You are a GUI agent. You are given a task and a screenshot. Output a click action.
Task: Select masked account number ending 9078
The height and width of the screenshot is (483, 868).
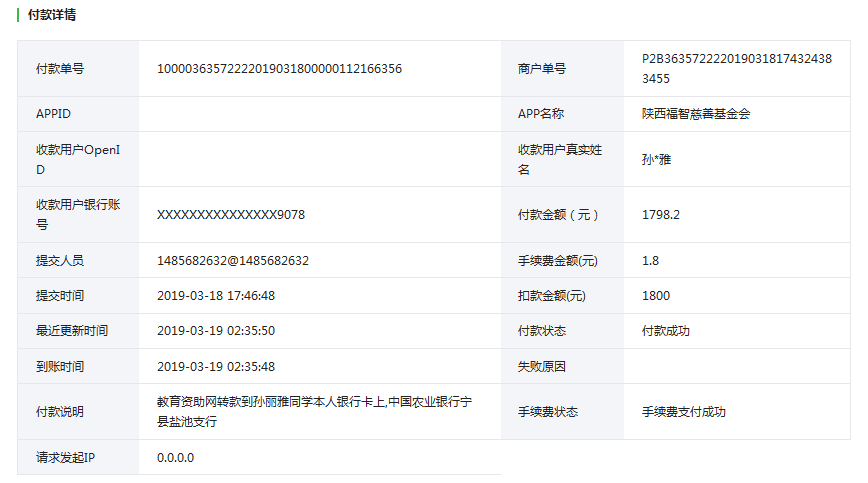click(231, 215)
